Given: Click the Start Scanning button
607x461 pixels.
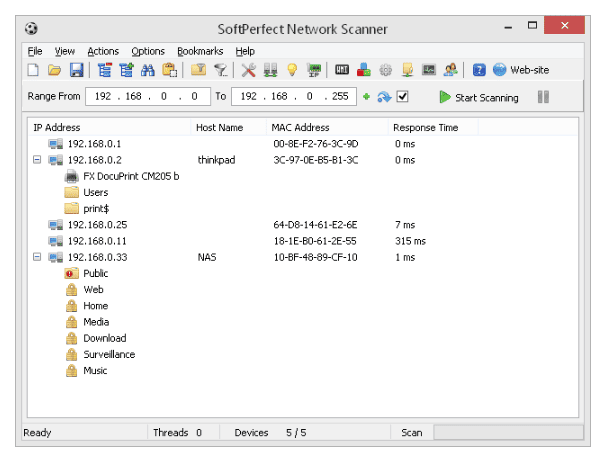Looking at the screenshot, I should 479,97.
